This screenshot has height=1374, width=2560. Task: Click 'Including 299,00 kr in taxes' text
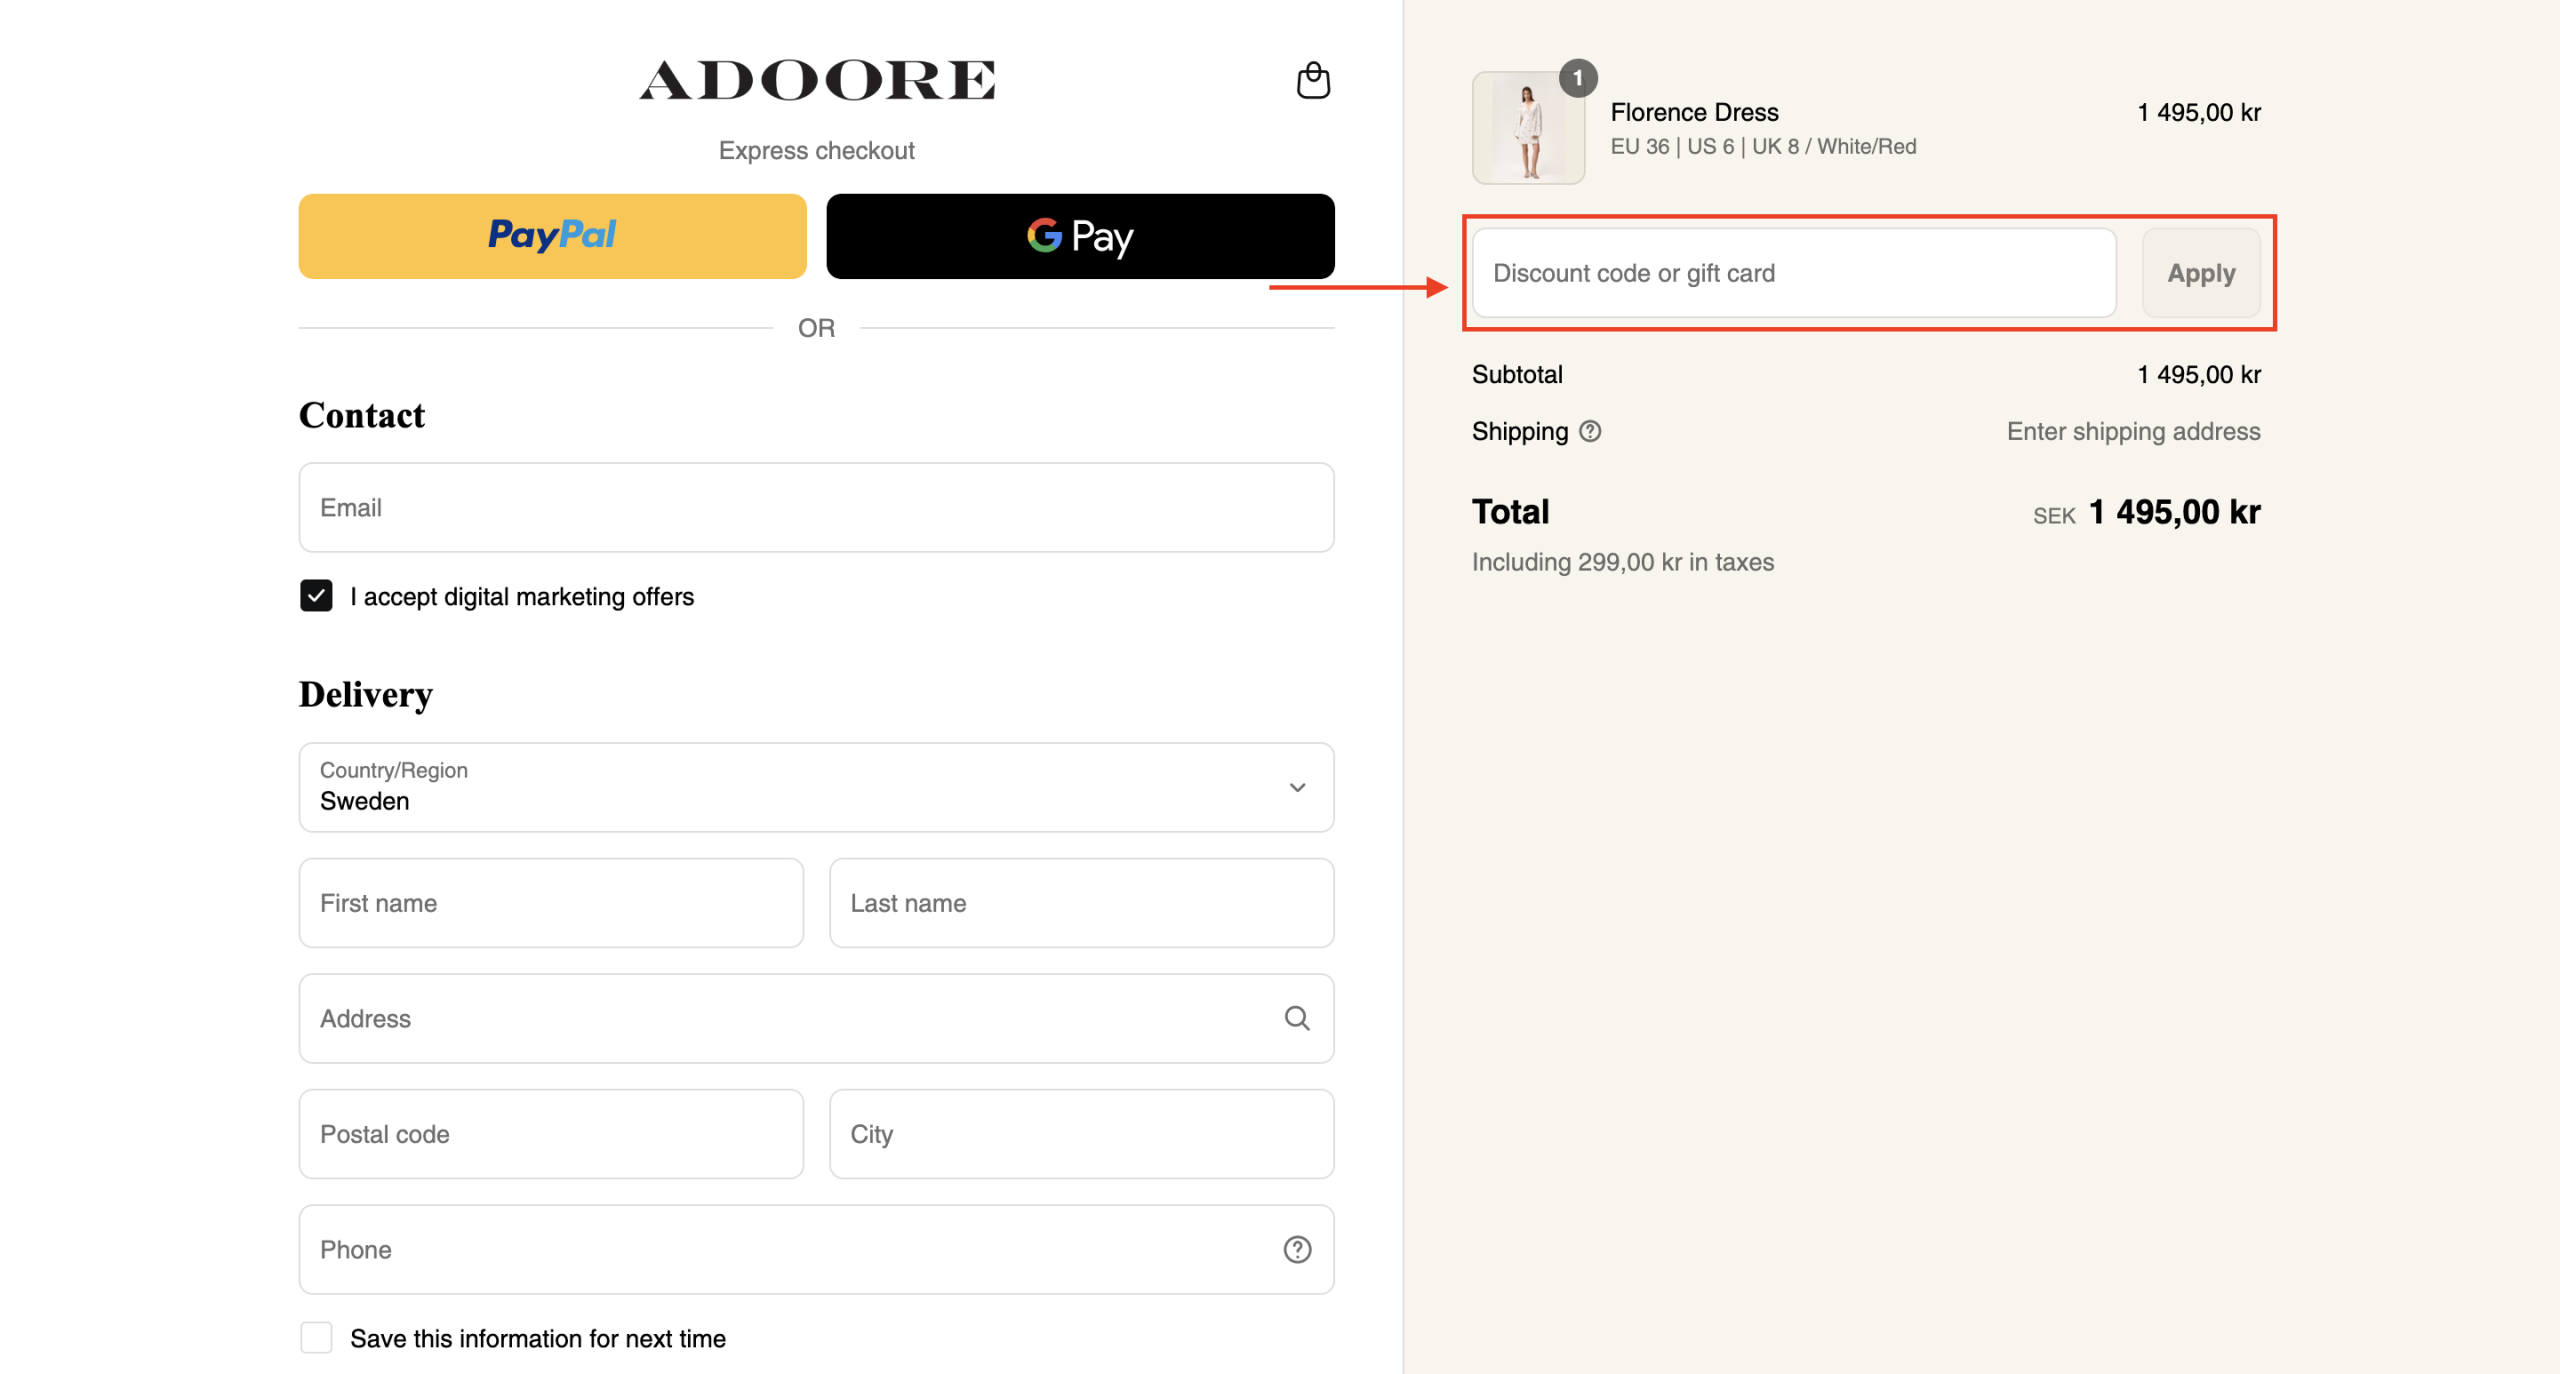[1623, 562]
